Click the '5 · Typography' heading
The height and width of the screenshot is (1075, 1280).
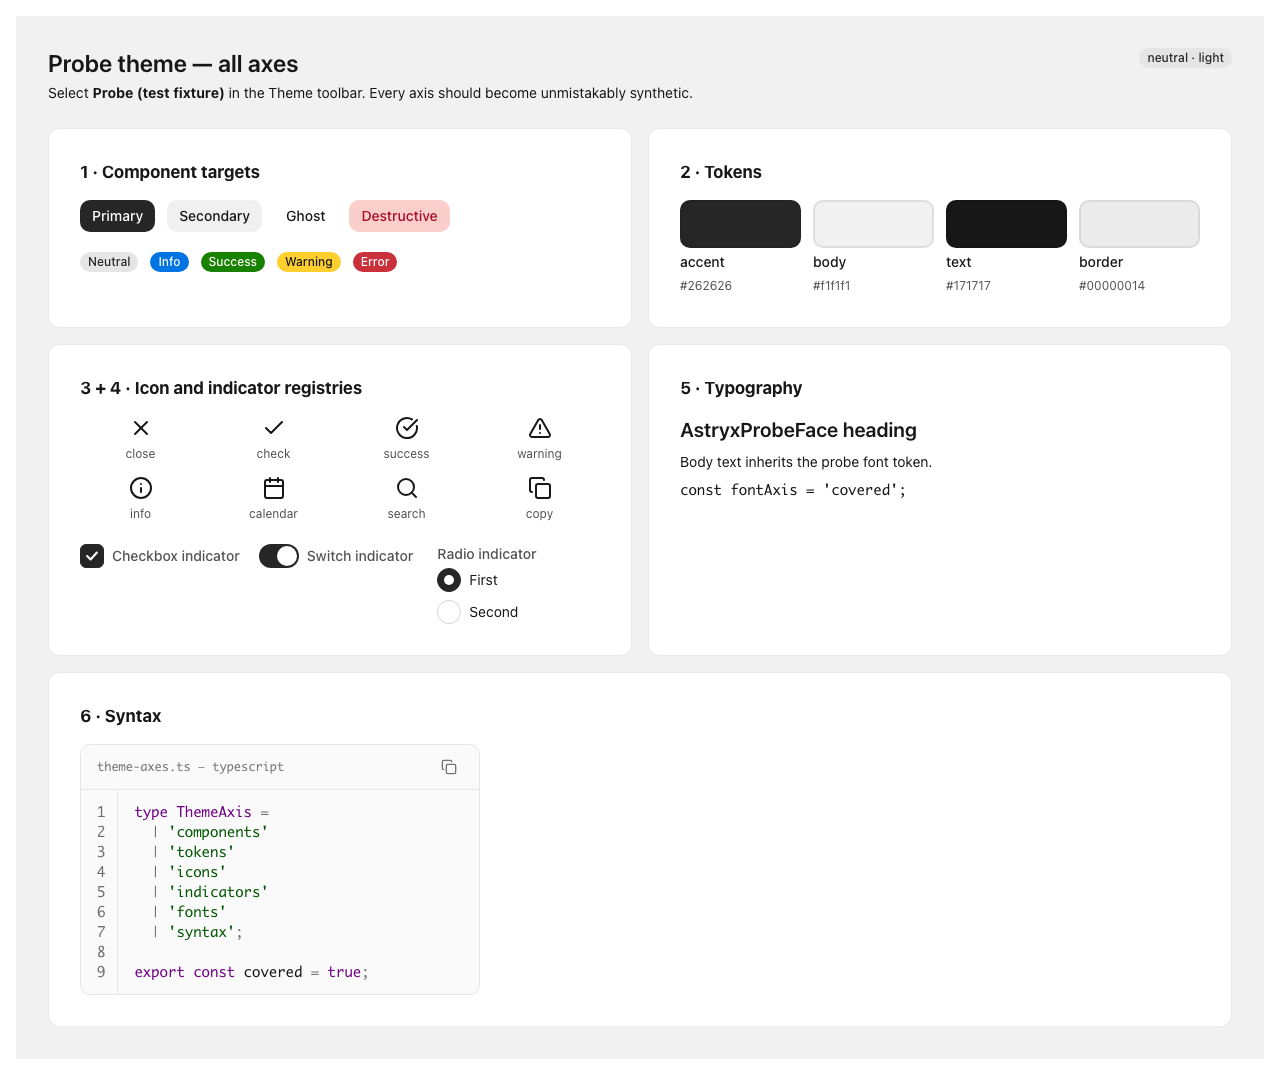coord(741,388)
